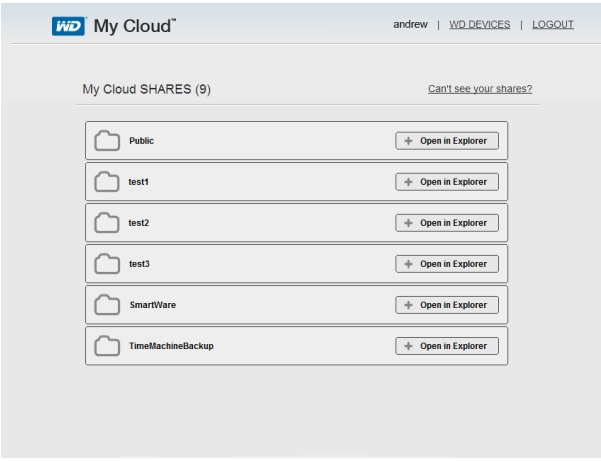Select the TimeMachineBackup share name
Screen dimensions: 601x461
tap(171, 346)
